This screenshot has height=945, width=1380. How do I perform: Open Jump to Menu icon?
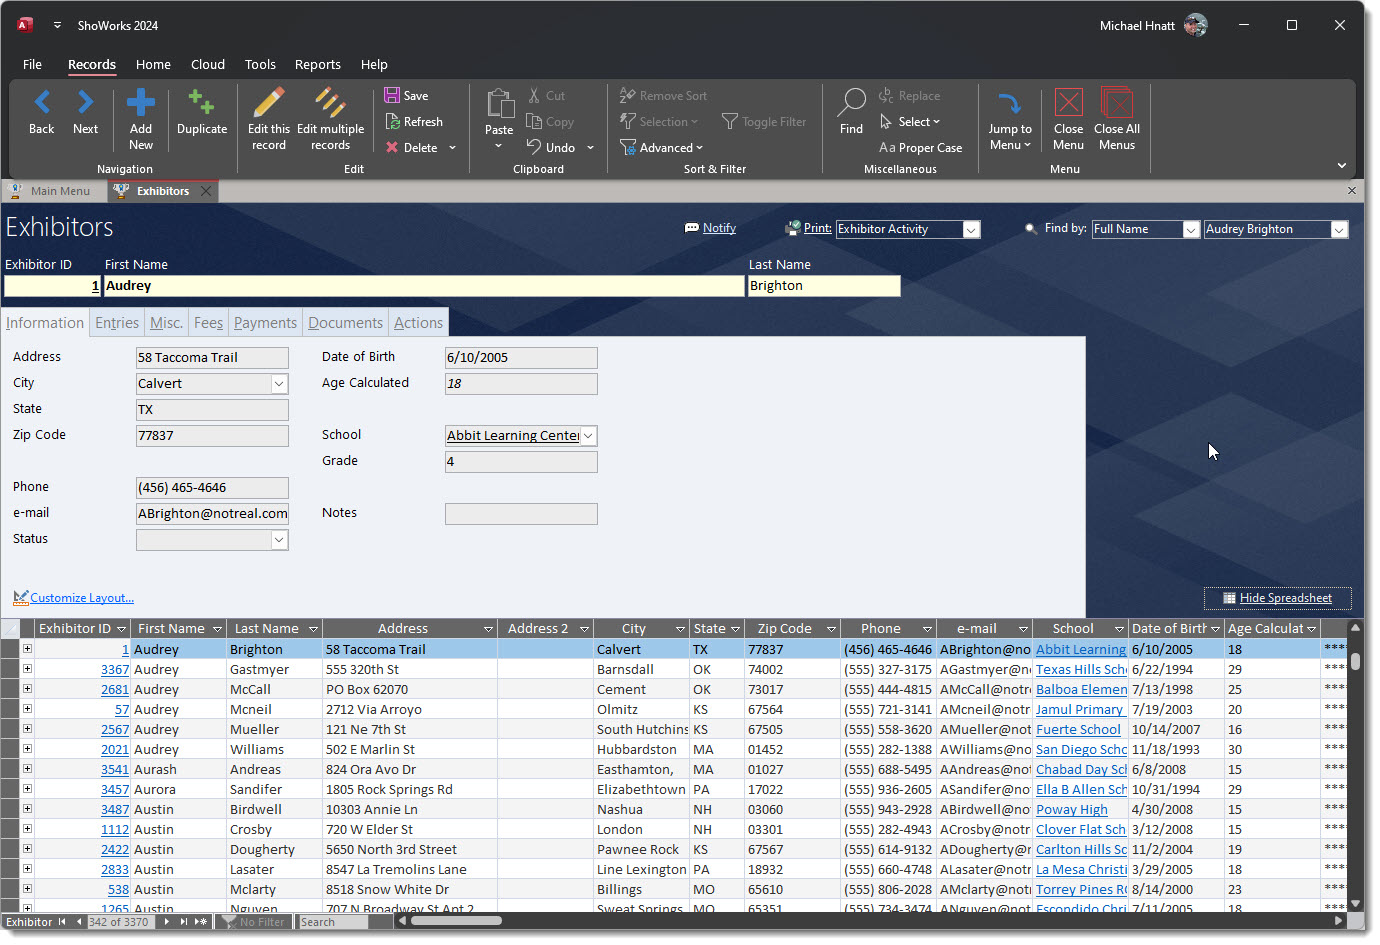click(1010, 103)
